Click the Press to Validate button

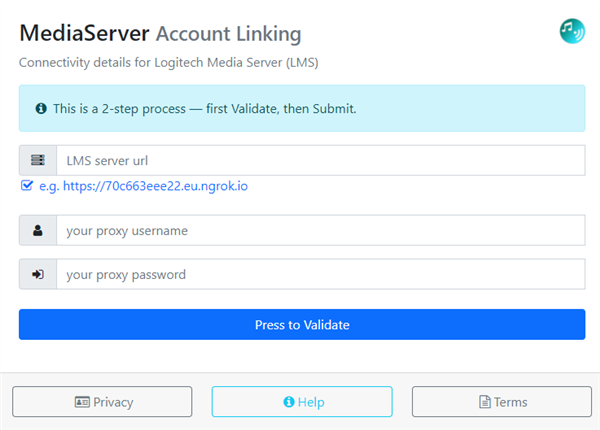302,324
